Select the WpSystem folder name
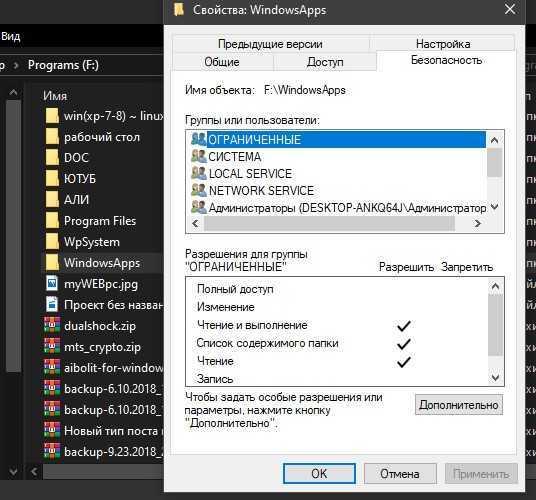 [92, 242]
